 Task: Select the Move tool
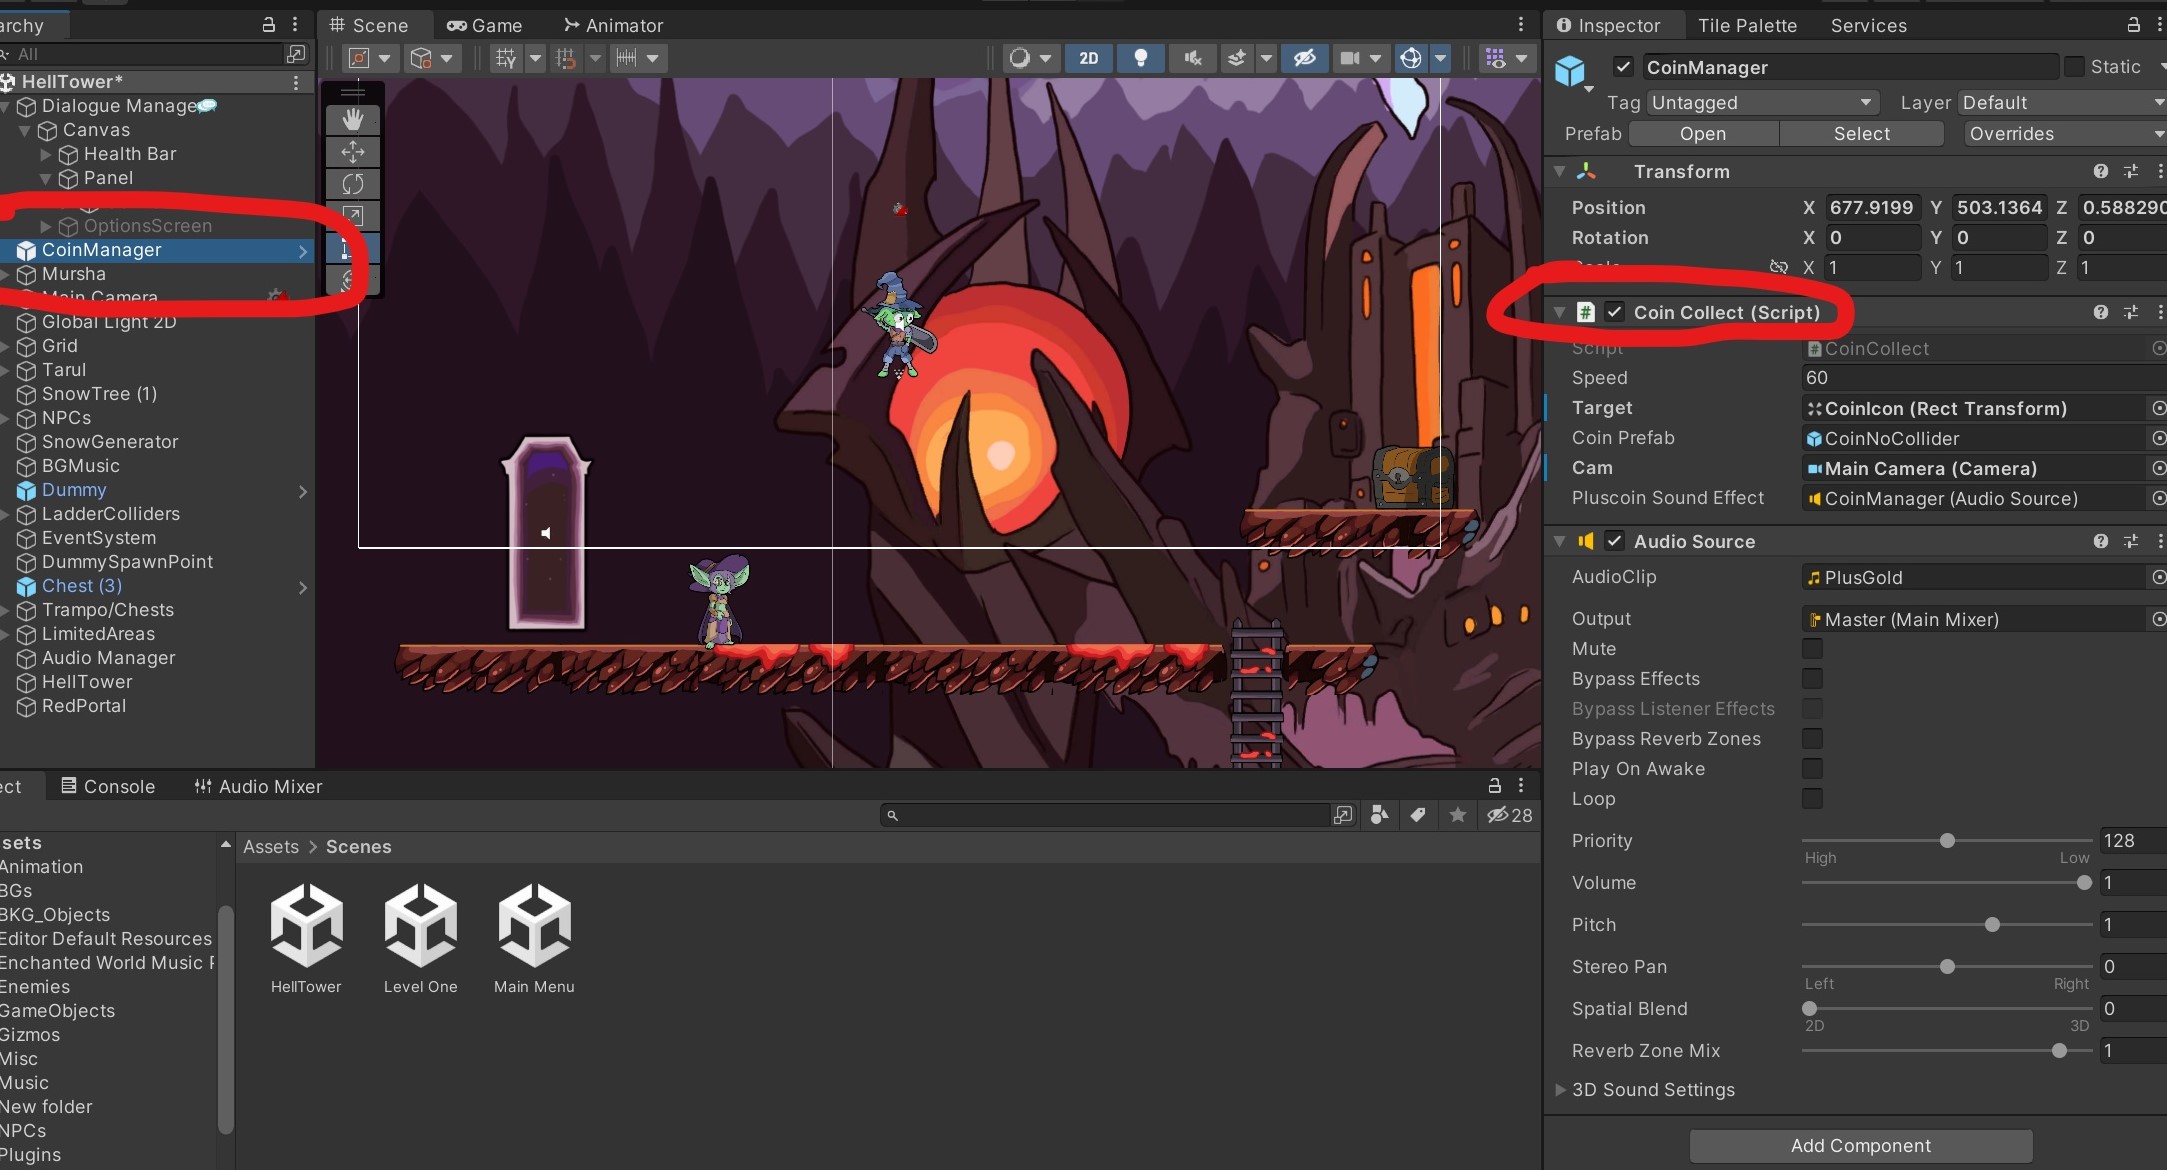pos(353,152)
